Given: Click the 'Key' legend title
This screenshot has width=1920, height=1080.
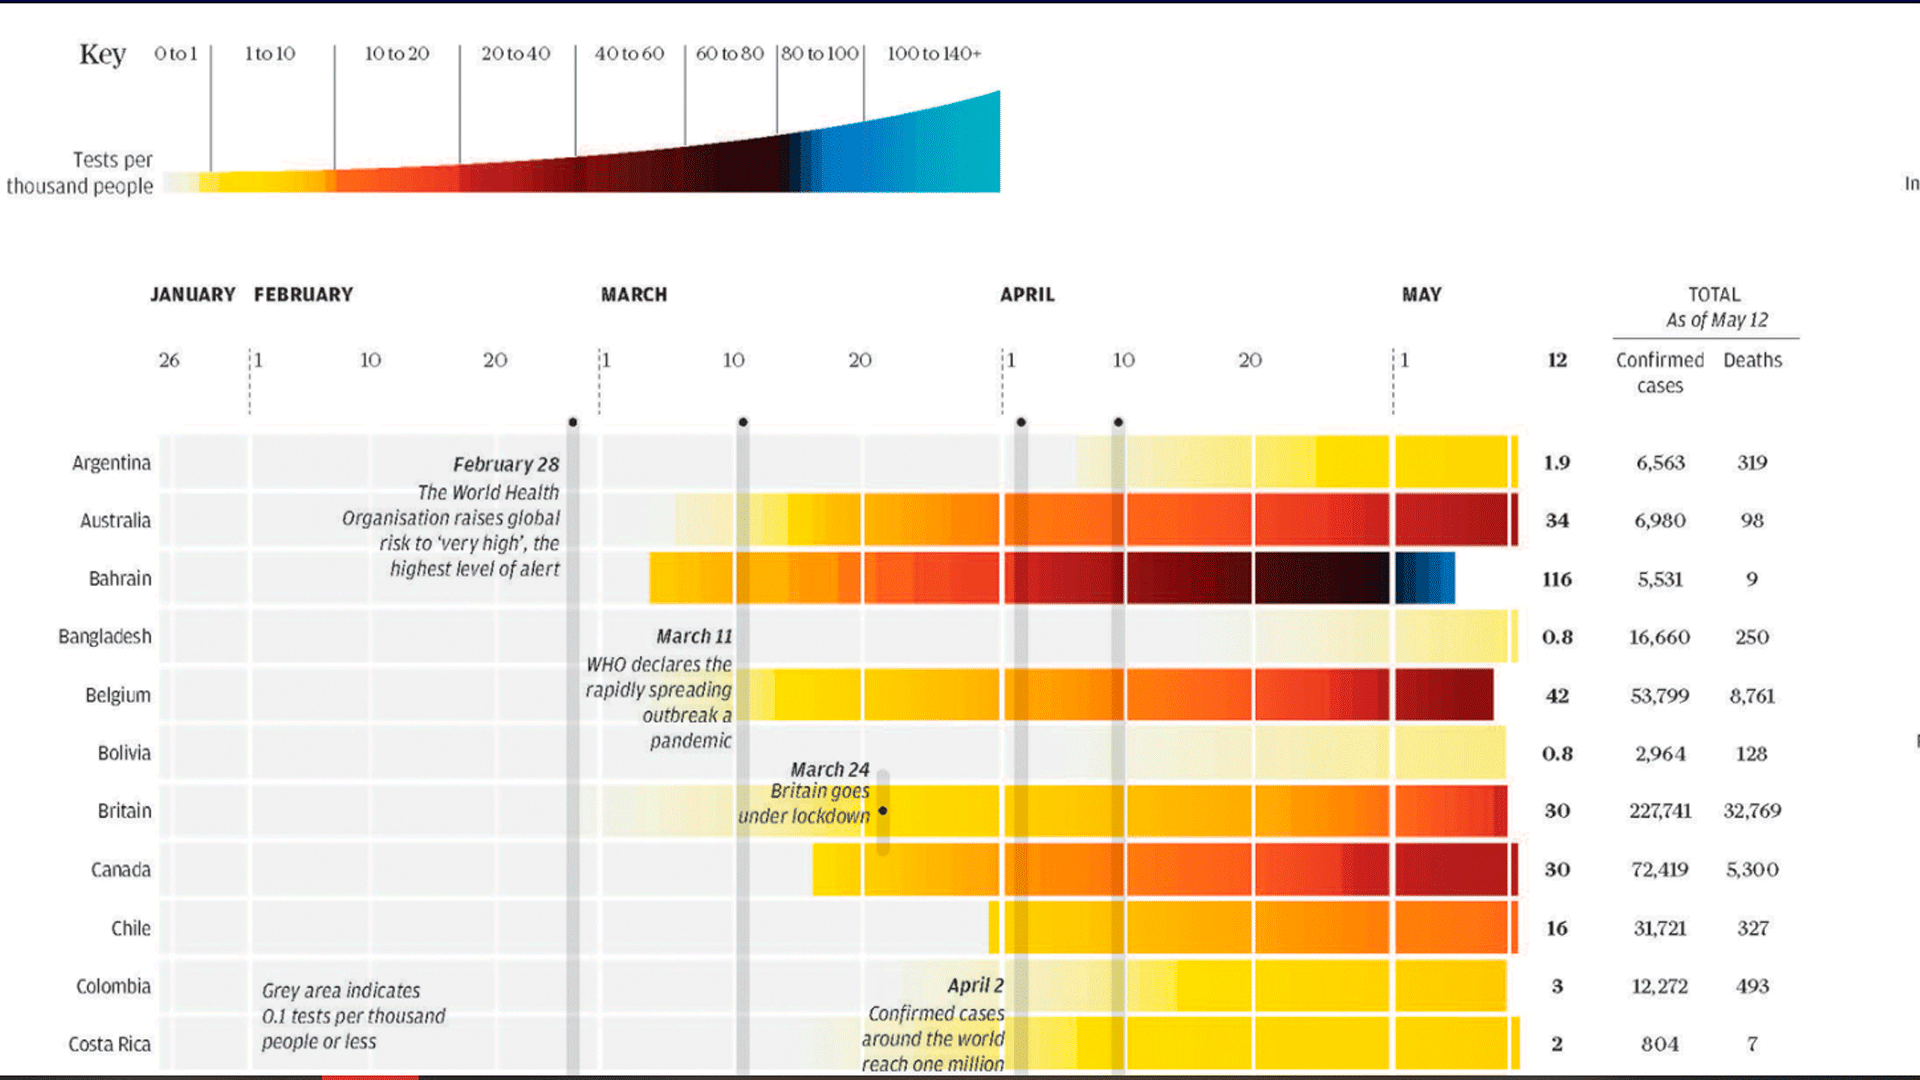Looking at the screenshot, I should tap(102, 54).
